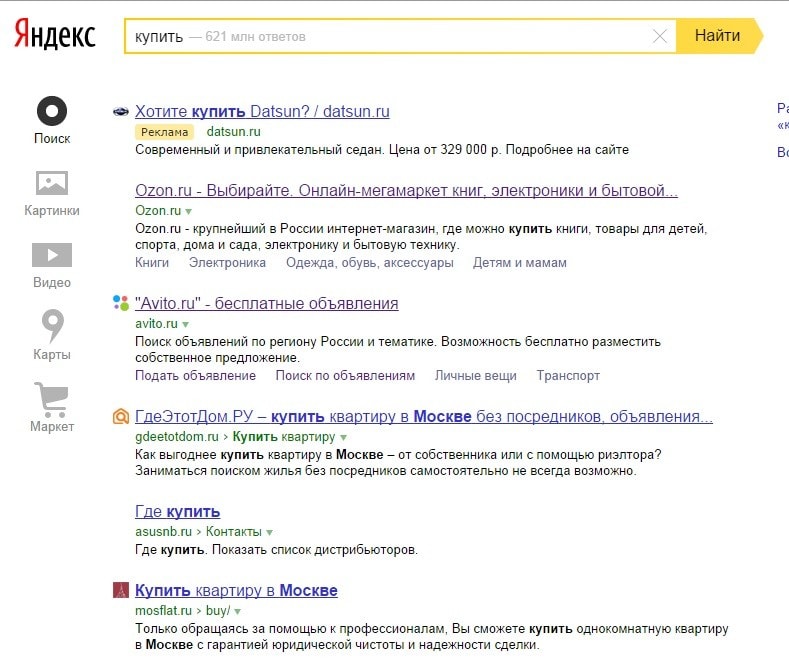Open the 'Хотите купить Datsun?' ad link
Image resolution: width=789 pixels, height=672 pixels.
[x=262, y=111]
